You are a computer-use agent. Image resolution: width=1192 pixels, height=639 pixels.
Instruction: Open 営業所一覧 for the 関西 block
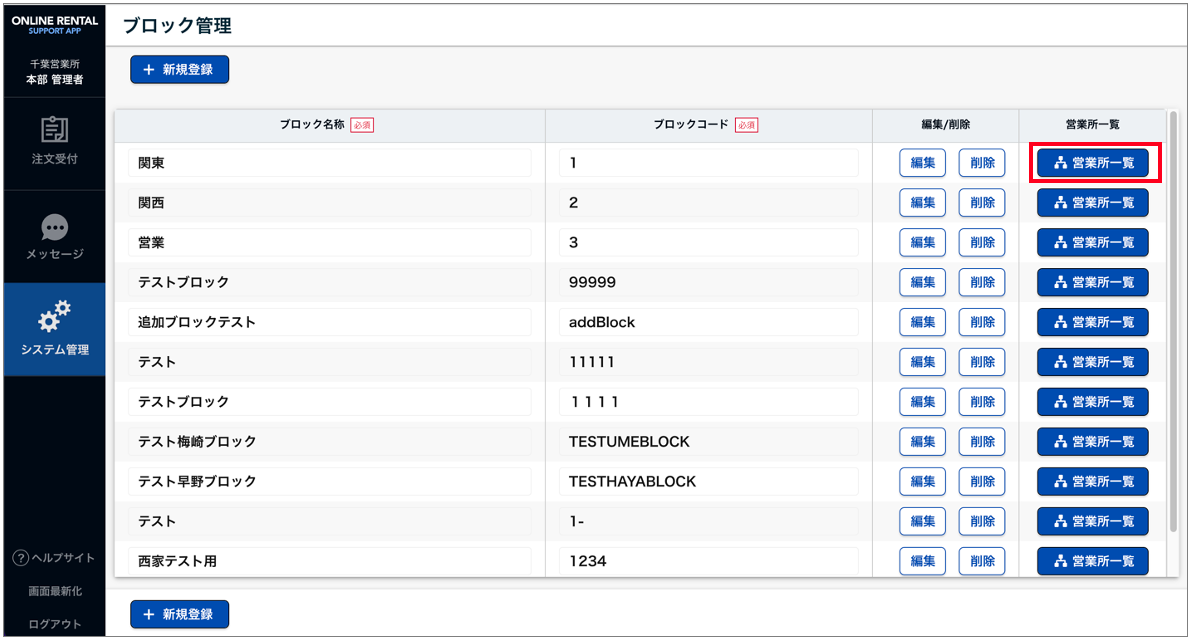1092,203
